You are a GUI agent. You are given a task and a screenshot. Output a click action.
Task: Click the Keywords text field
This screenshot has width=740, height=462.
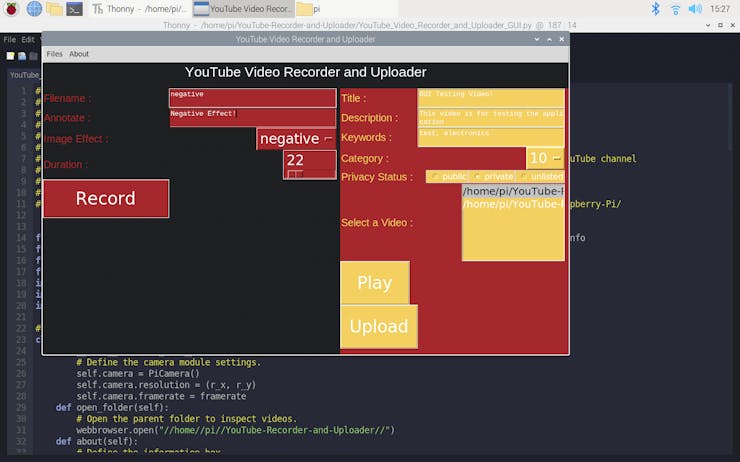coord(491,137)
